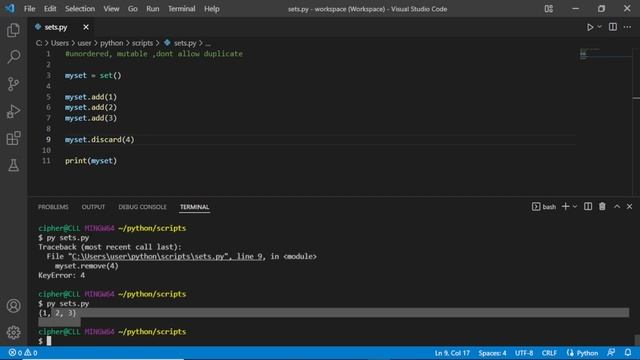Image resolution: width=640 pixels, height=360 pixels.
Task: Expand run options dropdown next to play
Action: point(600,27)
